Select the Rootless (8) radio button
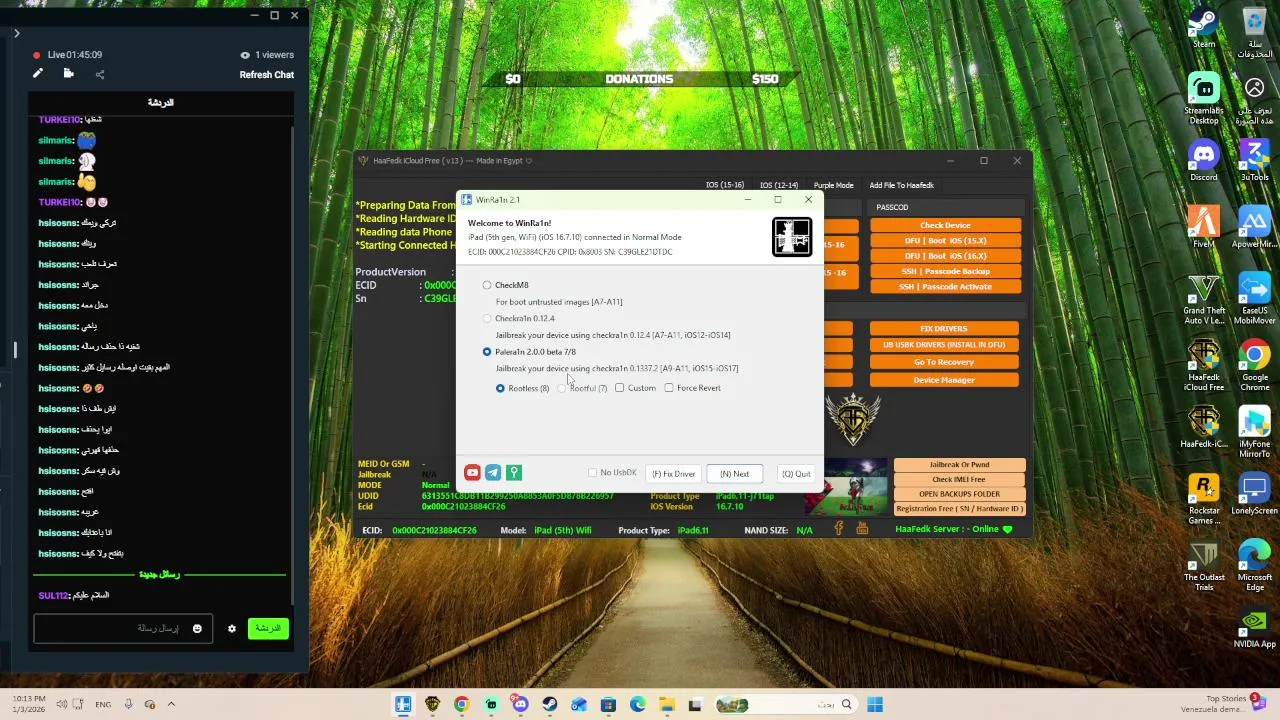1280x720 pixels. [500, 388]
